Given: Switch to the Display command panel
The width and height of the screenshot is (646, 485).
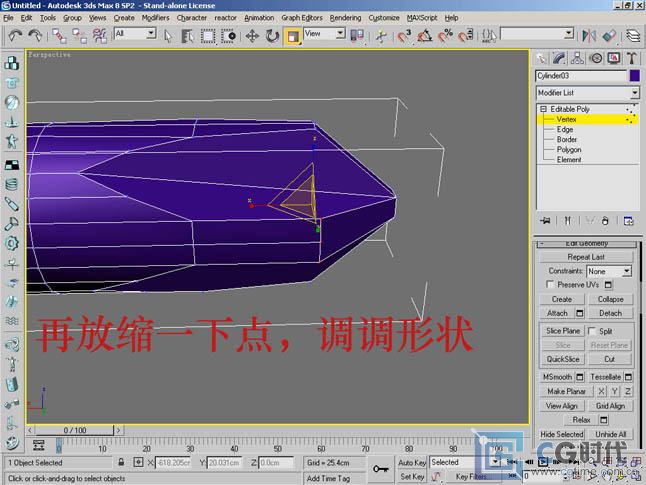Looking at the screenshot, I should 614,59.
